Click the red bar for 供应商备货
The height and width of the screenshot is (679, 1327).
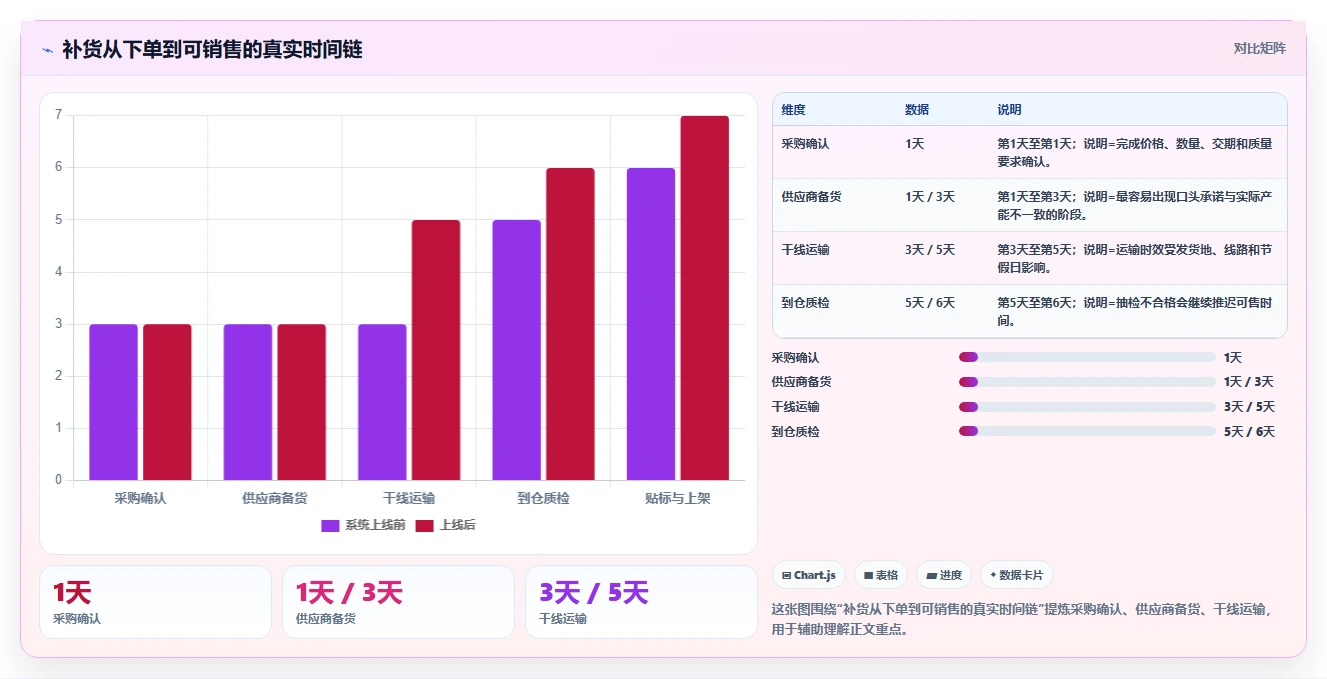[301, 402]
